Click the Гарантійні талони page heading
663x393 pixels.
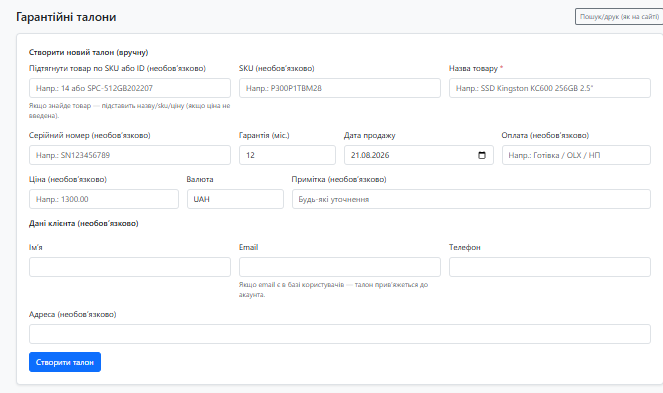(66, 17)
